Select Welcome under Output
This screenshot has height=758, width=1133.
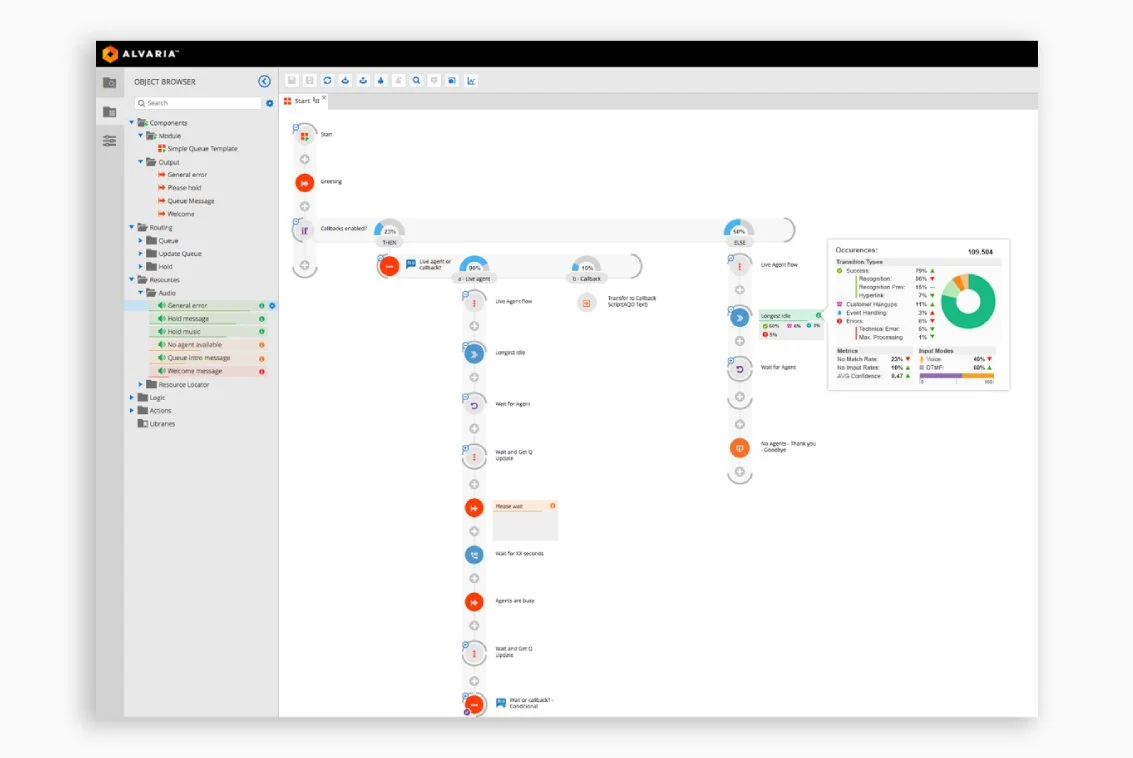tap(176, 214)
